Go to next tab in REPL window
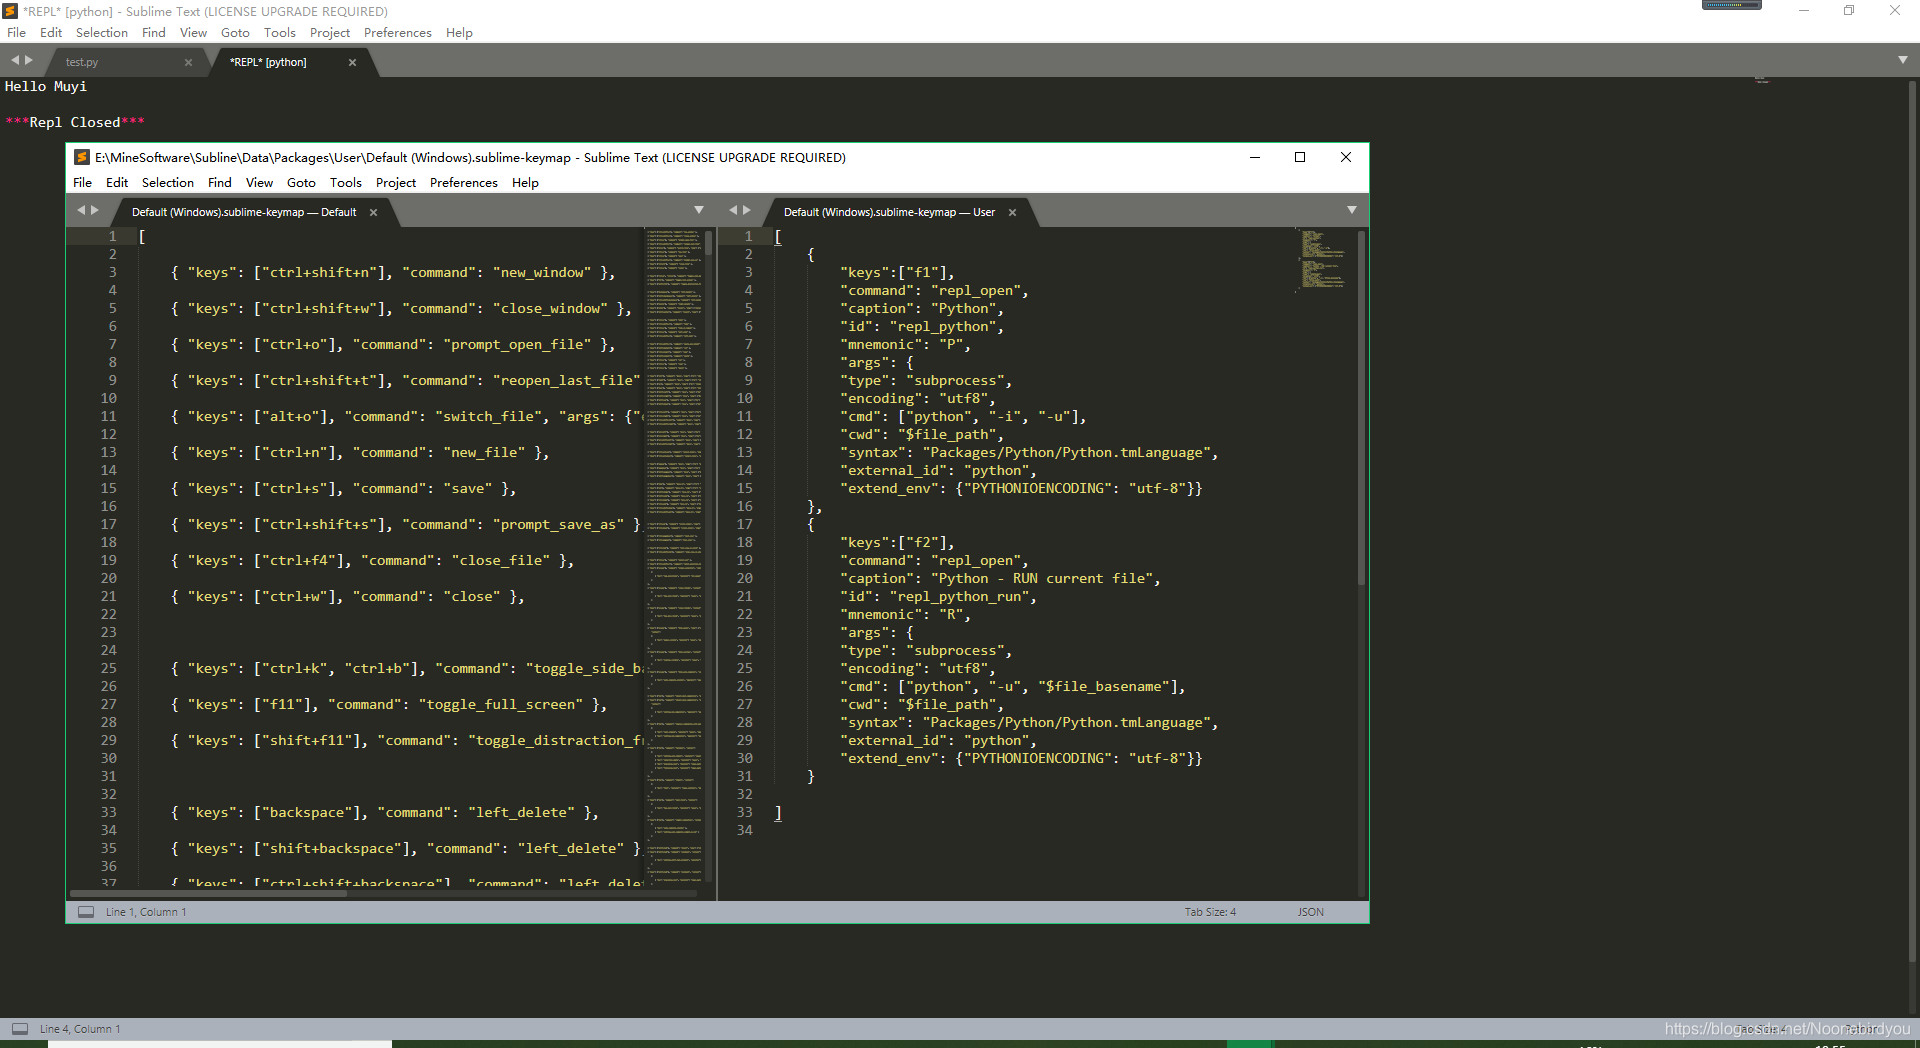This screenshot has height=1048, width=1920. point(29,60)
